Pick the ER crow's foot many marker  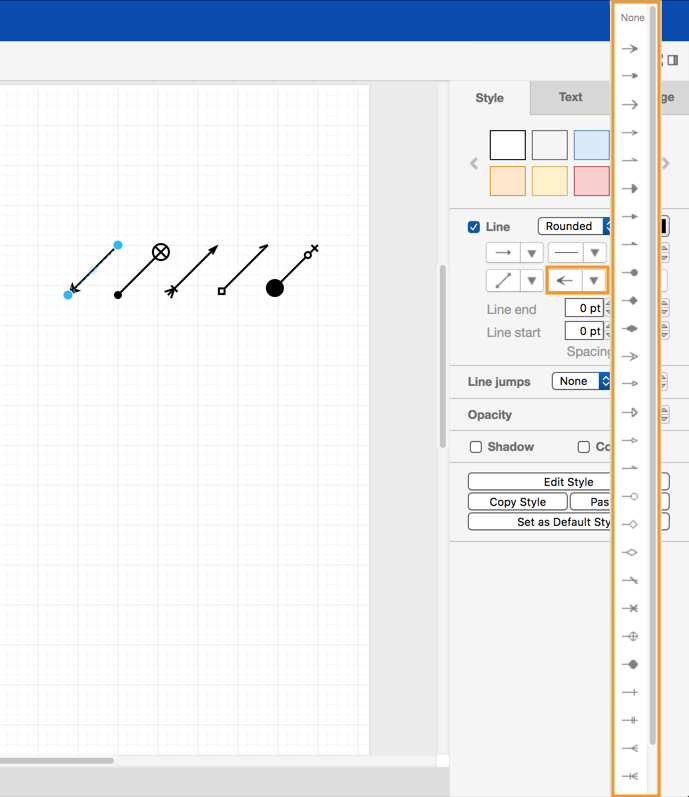[x=631, y=748]
